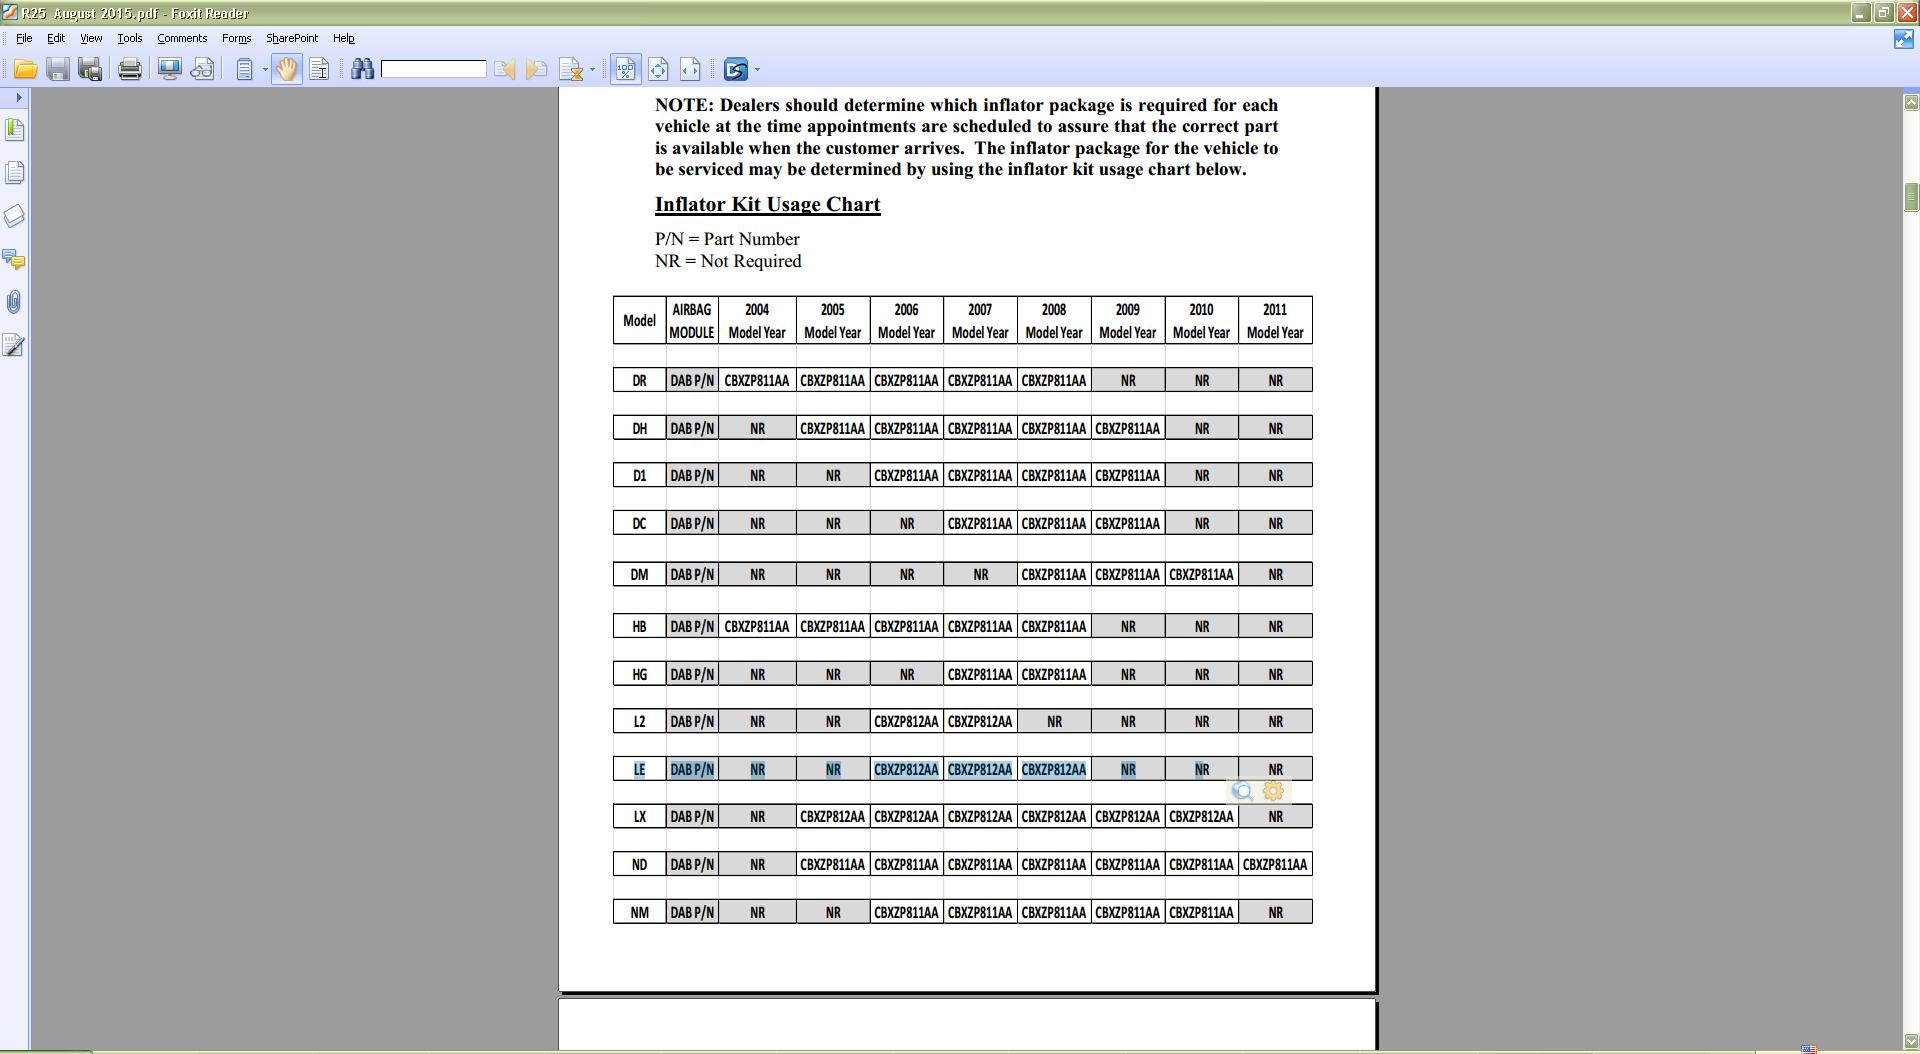Screen dimensions: 1920x1054
Task: Click the D1 model cell
Action: click(639, 475)
